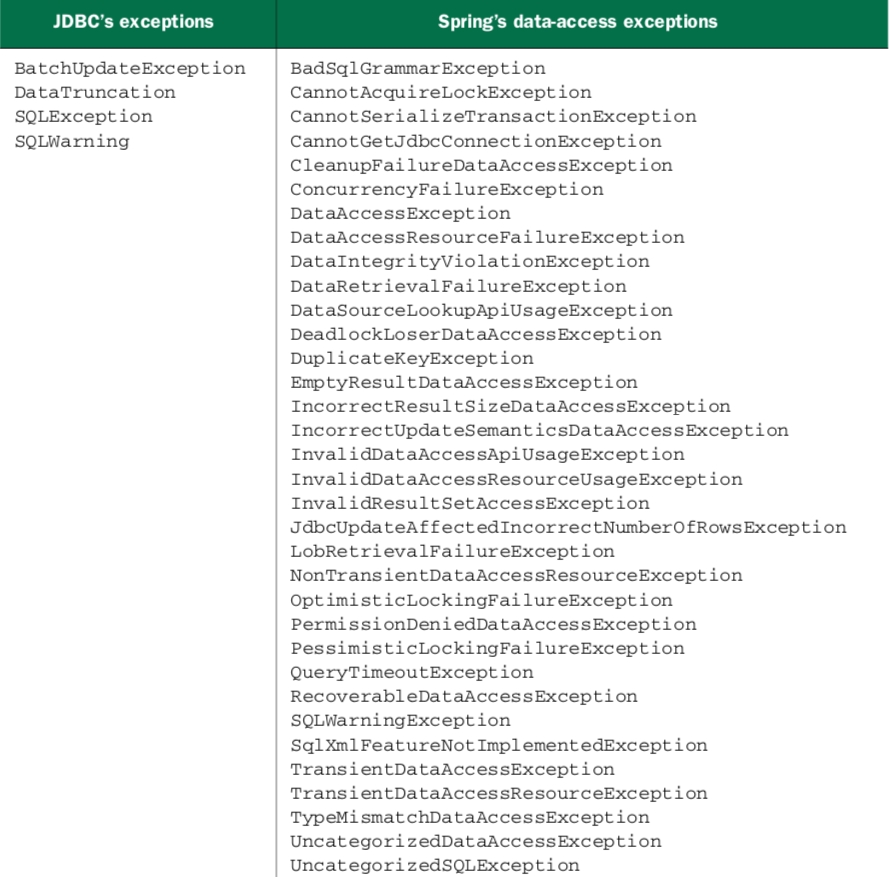Viewport: 890px width, 877px height.
Task: Select IncorrectResultSizeDataAccessException
Action: [510, 406]
